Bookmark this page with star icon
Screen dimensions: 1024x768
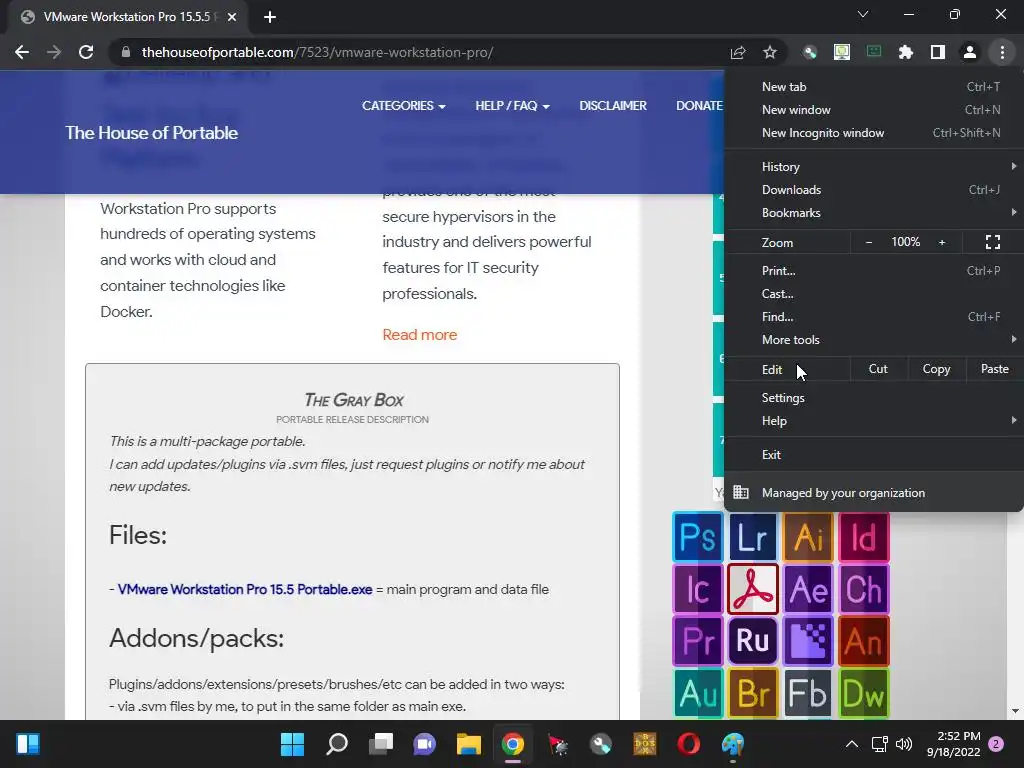point(770,52)
